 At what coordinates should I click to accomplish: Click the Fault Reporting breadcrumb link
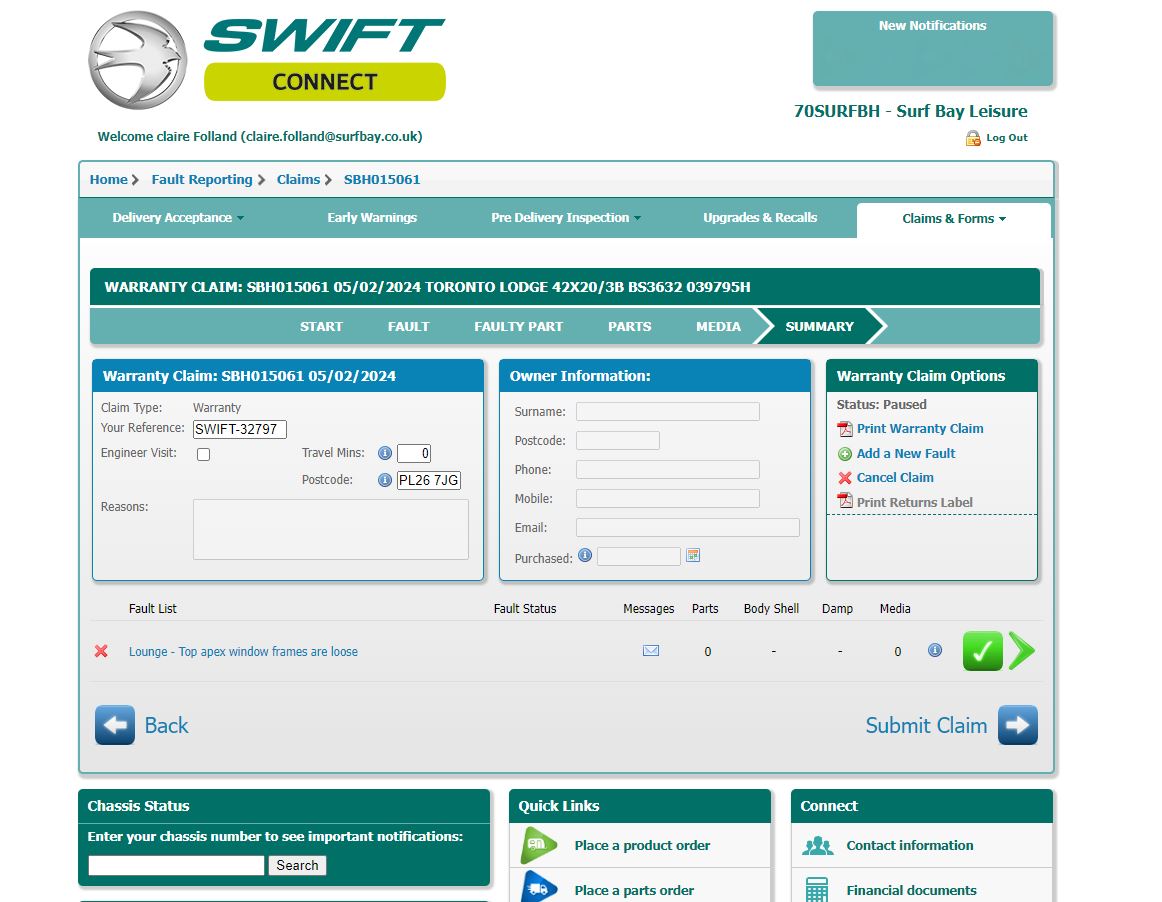tap(202, 179)
